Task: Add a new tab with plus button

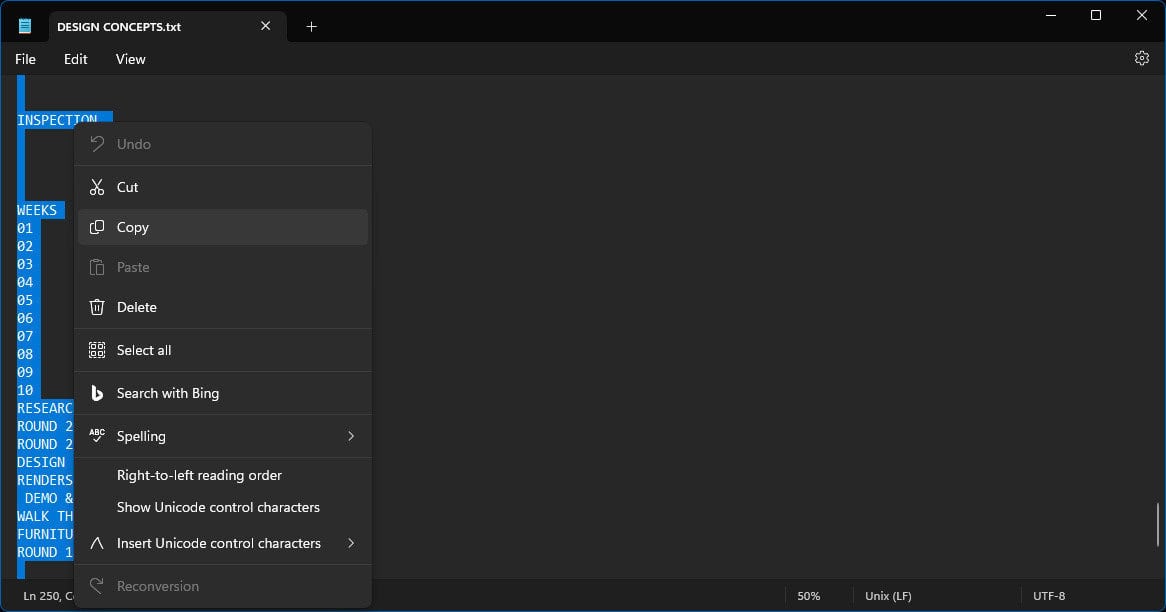Action: pos(311,27)
